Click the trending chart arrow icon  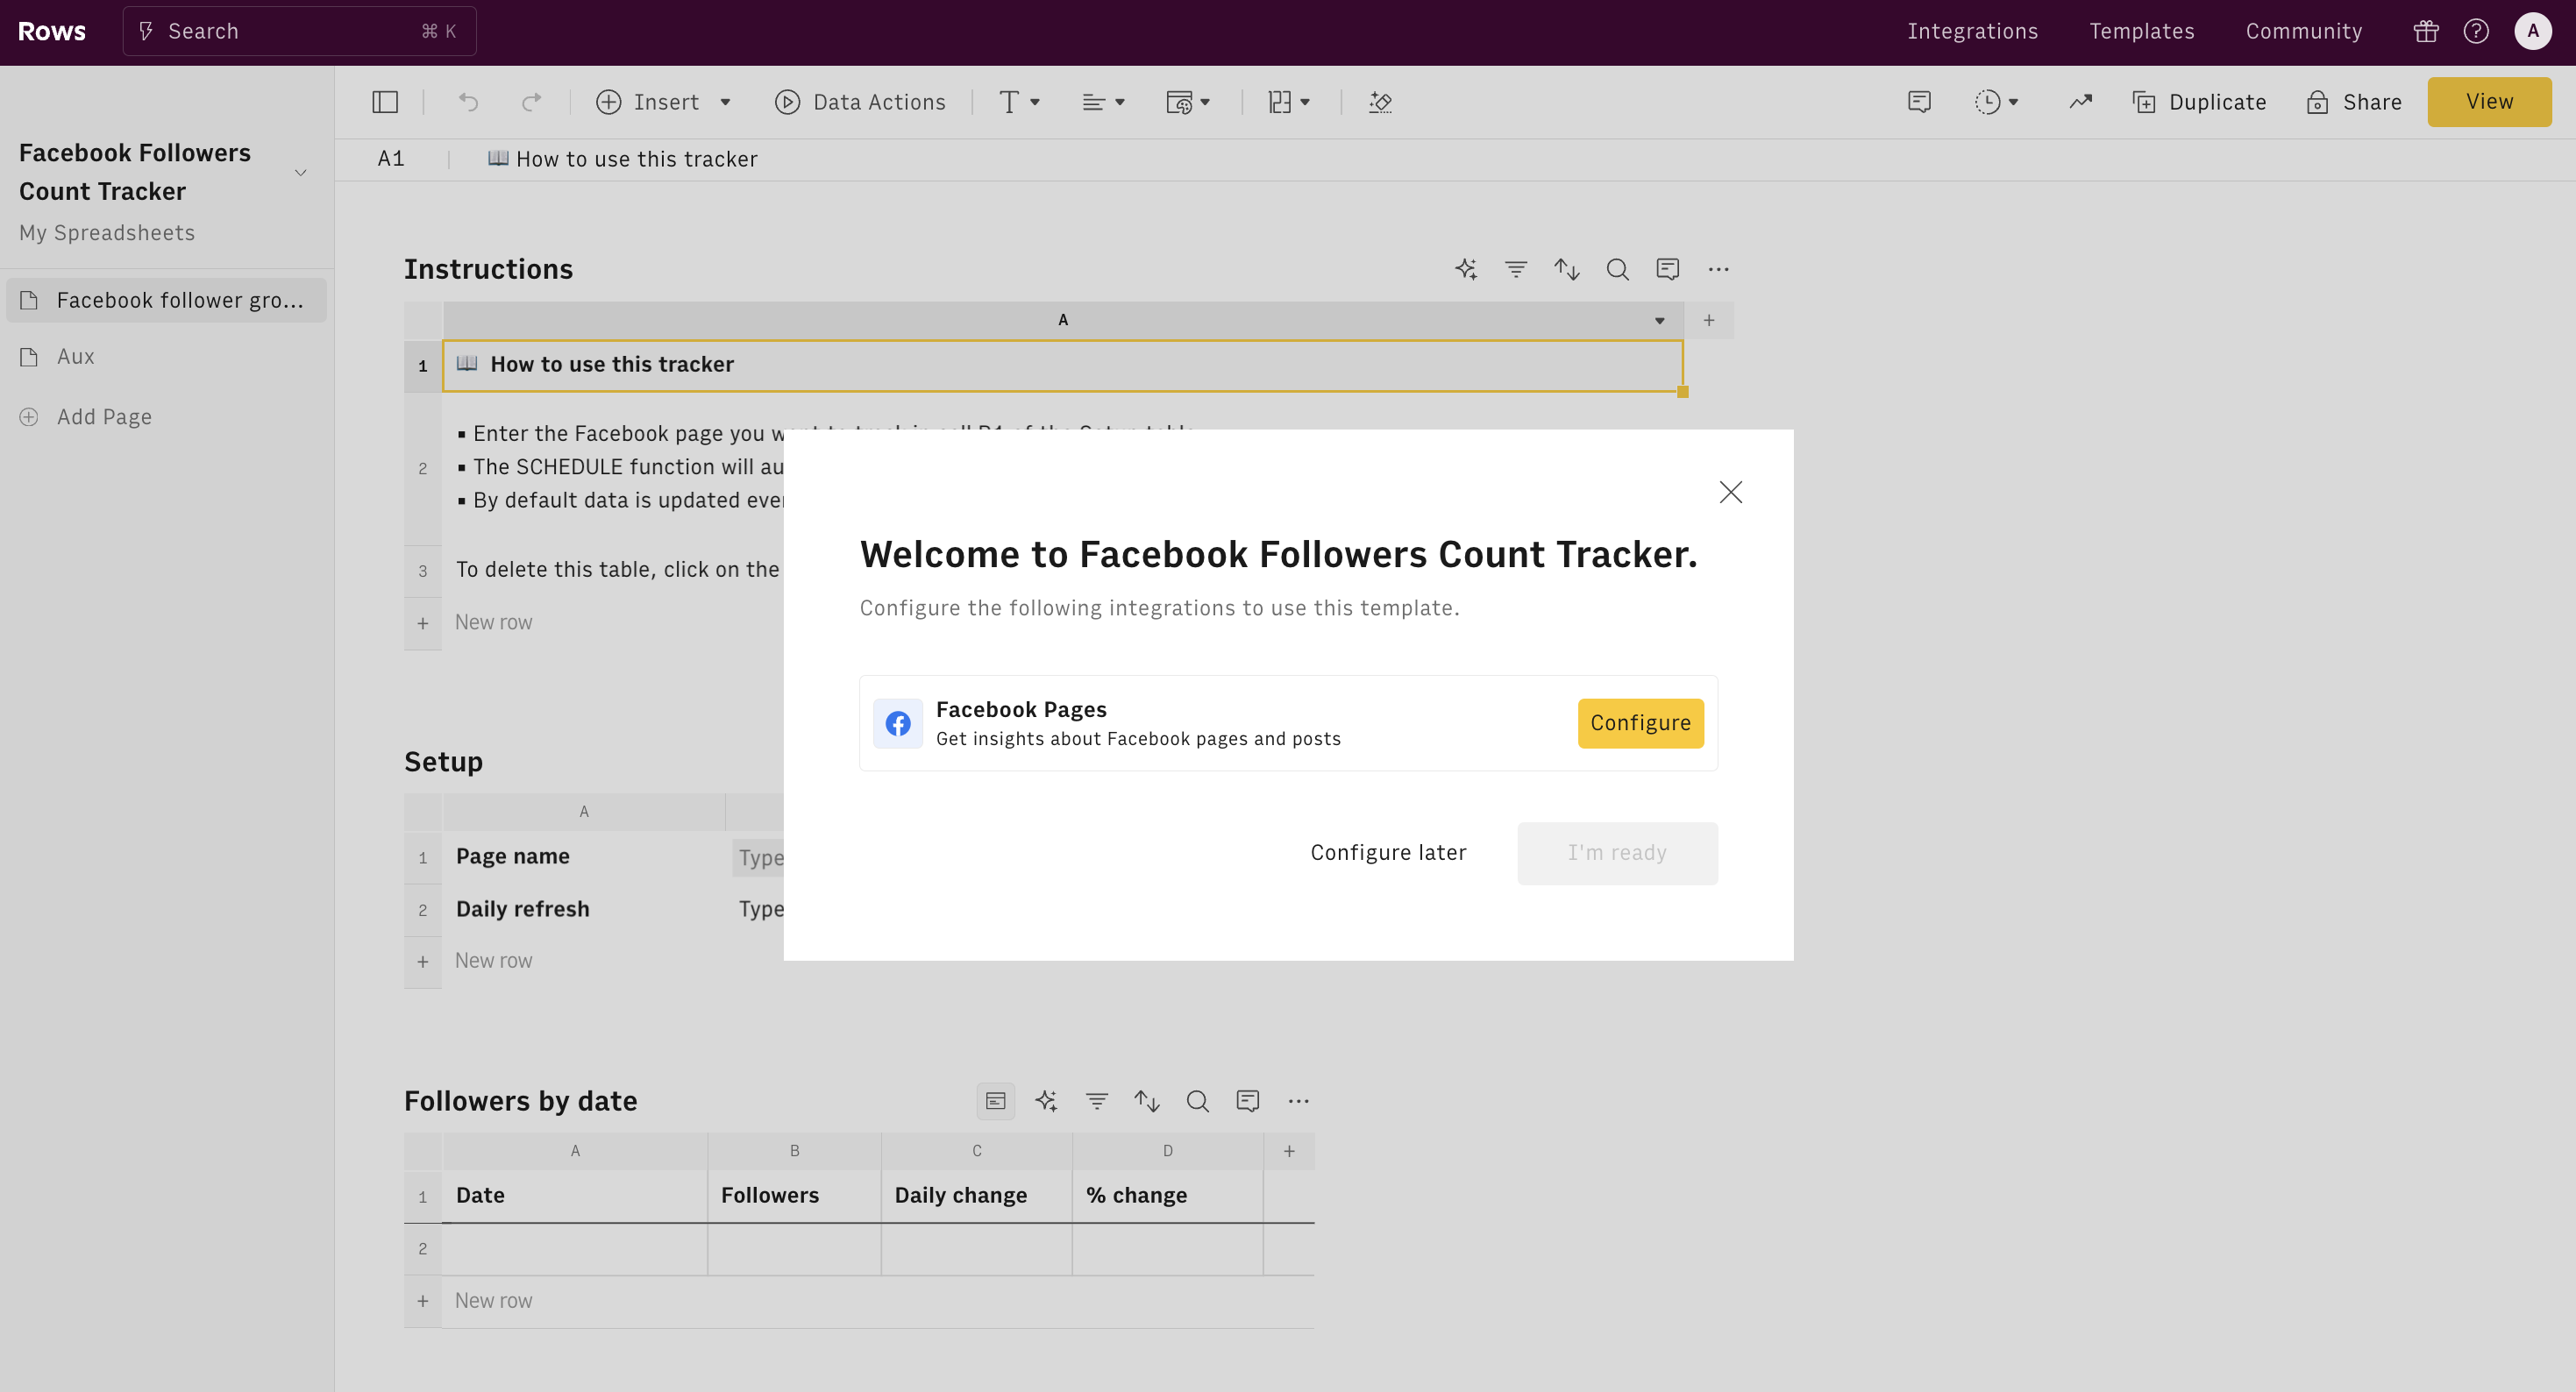(x=2081, y=102)
